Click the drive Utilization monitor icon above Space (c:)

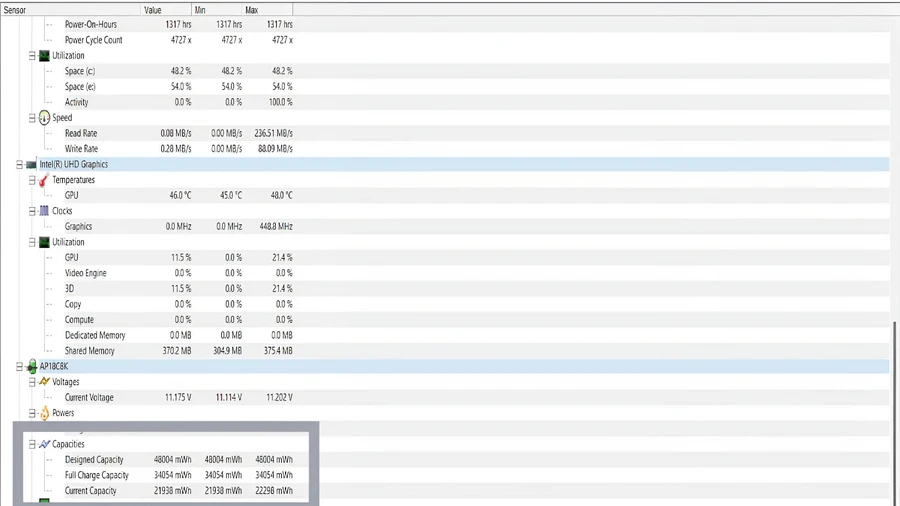point(44,56)
